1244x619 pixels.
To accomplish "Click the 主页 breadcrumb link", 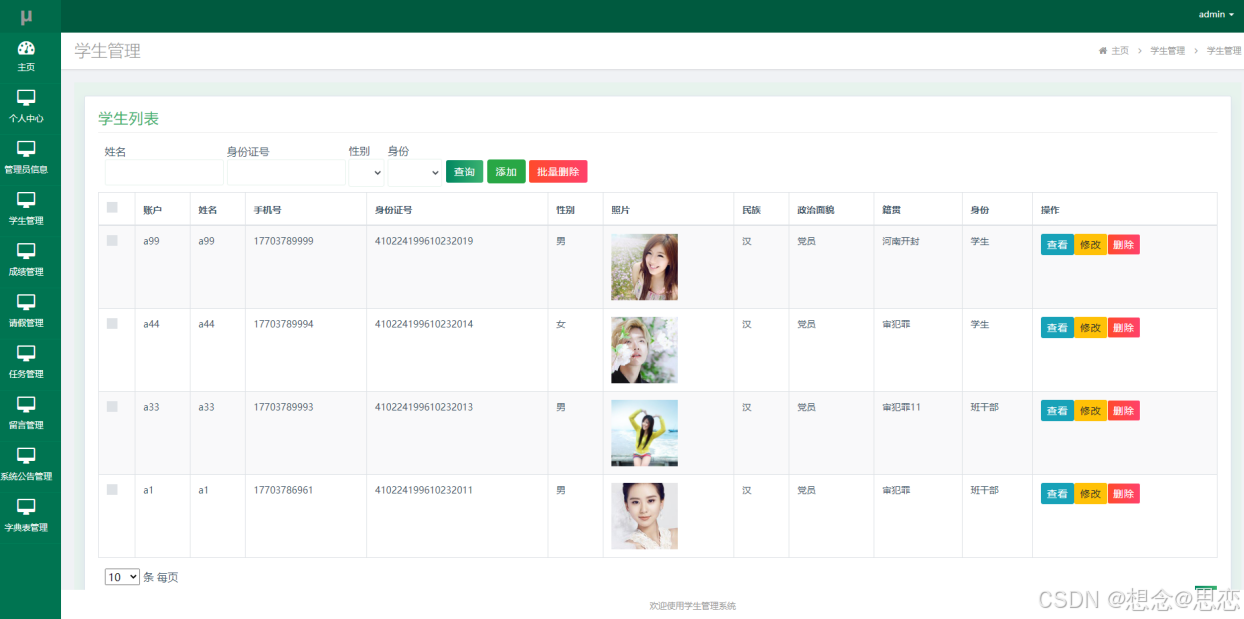I will 1120,51.
